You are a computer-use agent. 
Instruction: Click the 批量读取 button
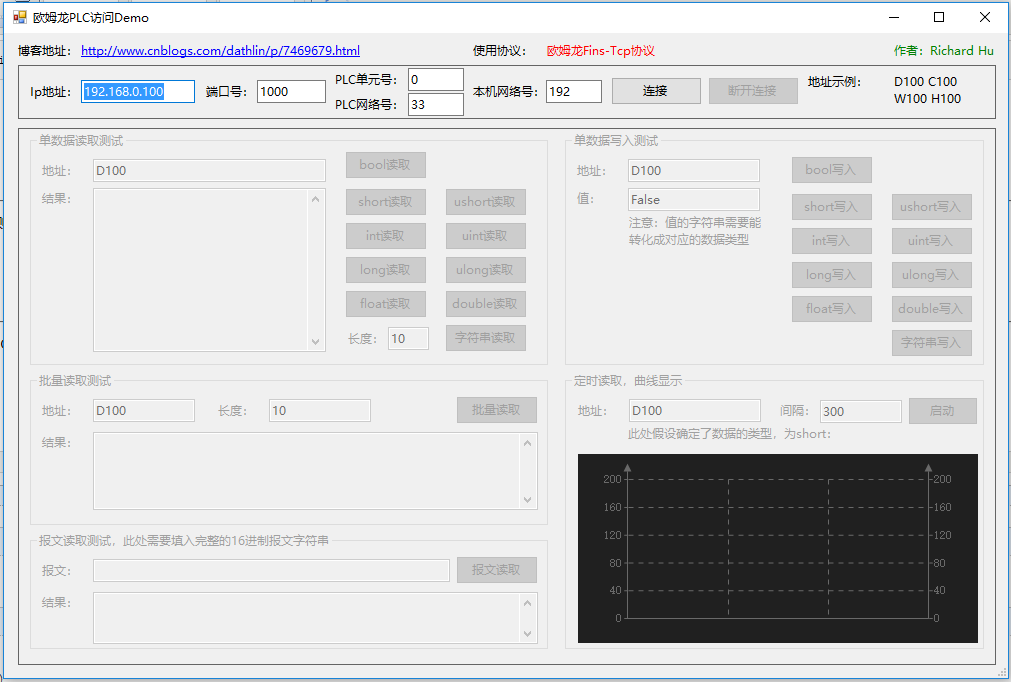496,410
